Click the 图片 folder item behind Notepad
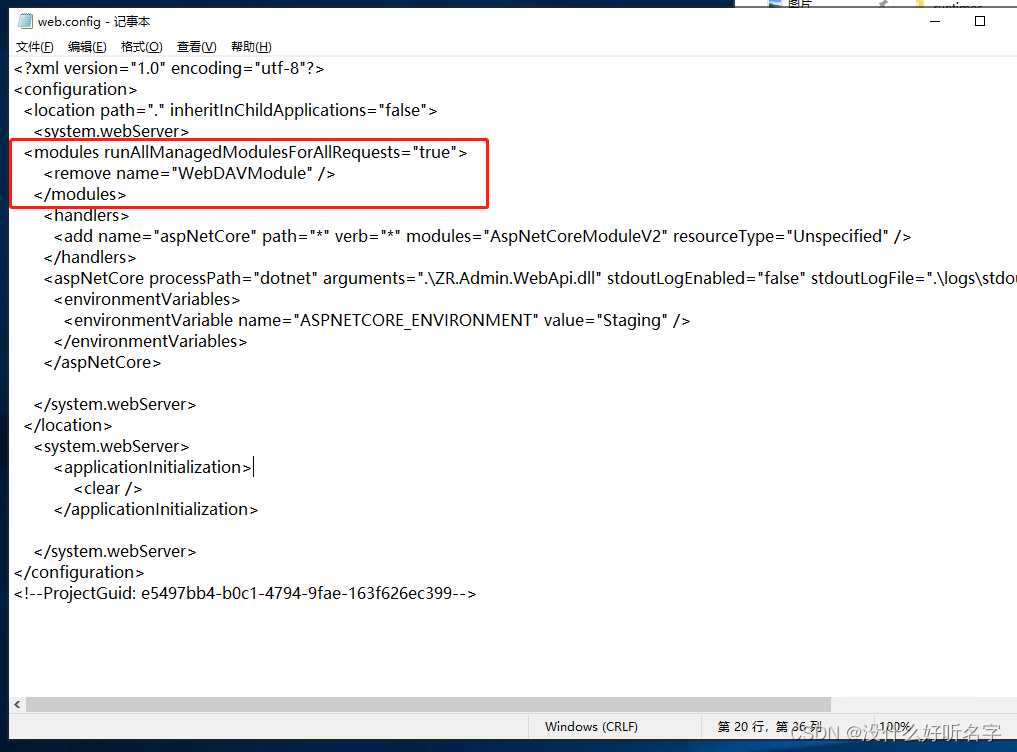This screenshot has width=1017, height=752. point(800,6)
